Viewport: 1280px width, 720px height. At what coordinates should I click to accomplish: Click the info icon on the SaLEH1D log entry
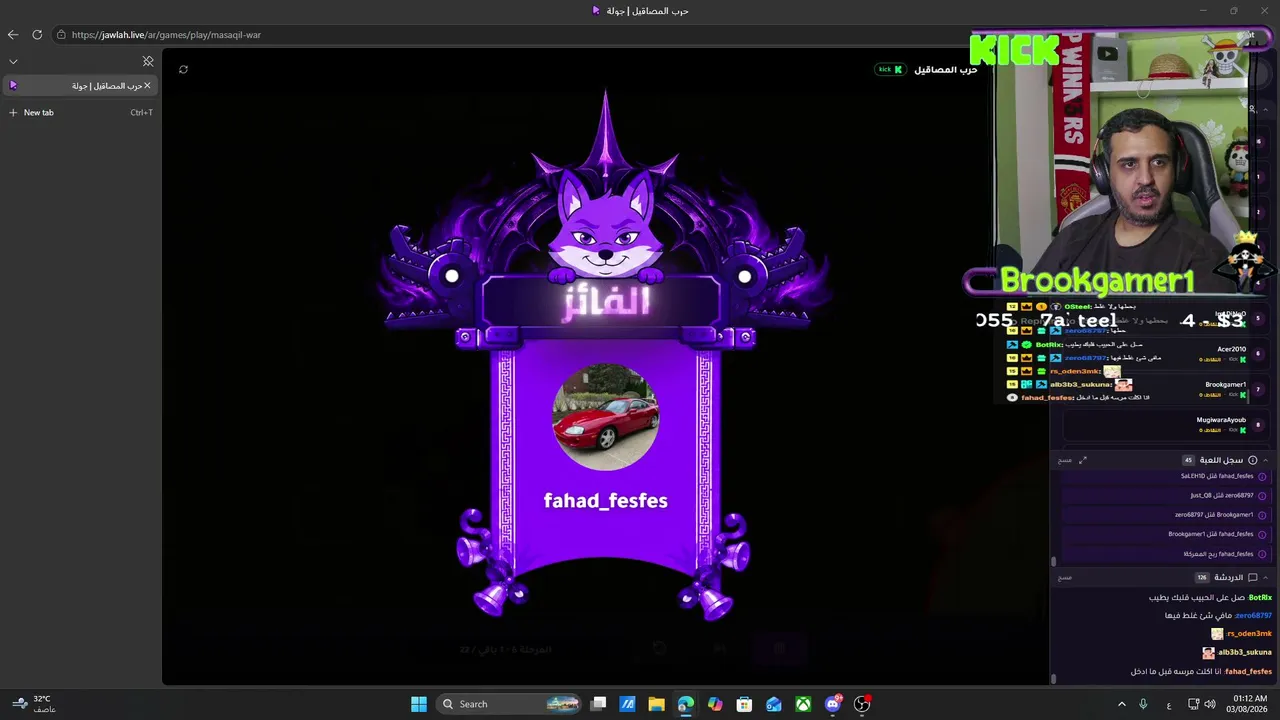1262,477
